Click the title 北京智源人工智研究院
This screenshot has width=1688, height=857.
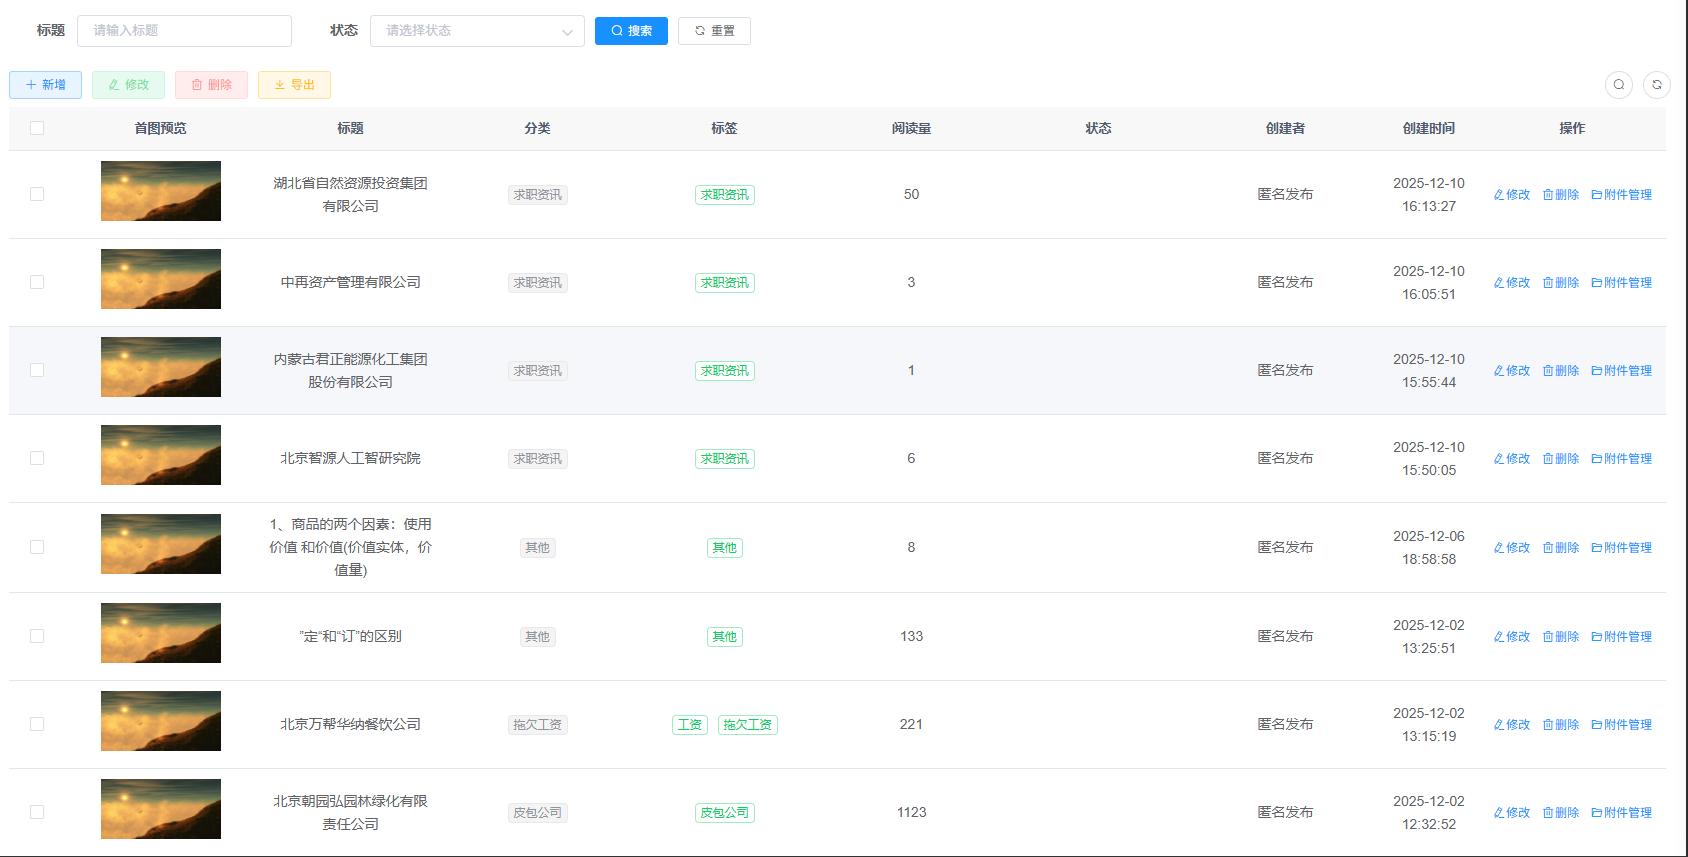click(x=351, y=458)
